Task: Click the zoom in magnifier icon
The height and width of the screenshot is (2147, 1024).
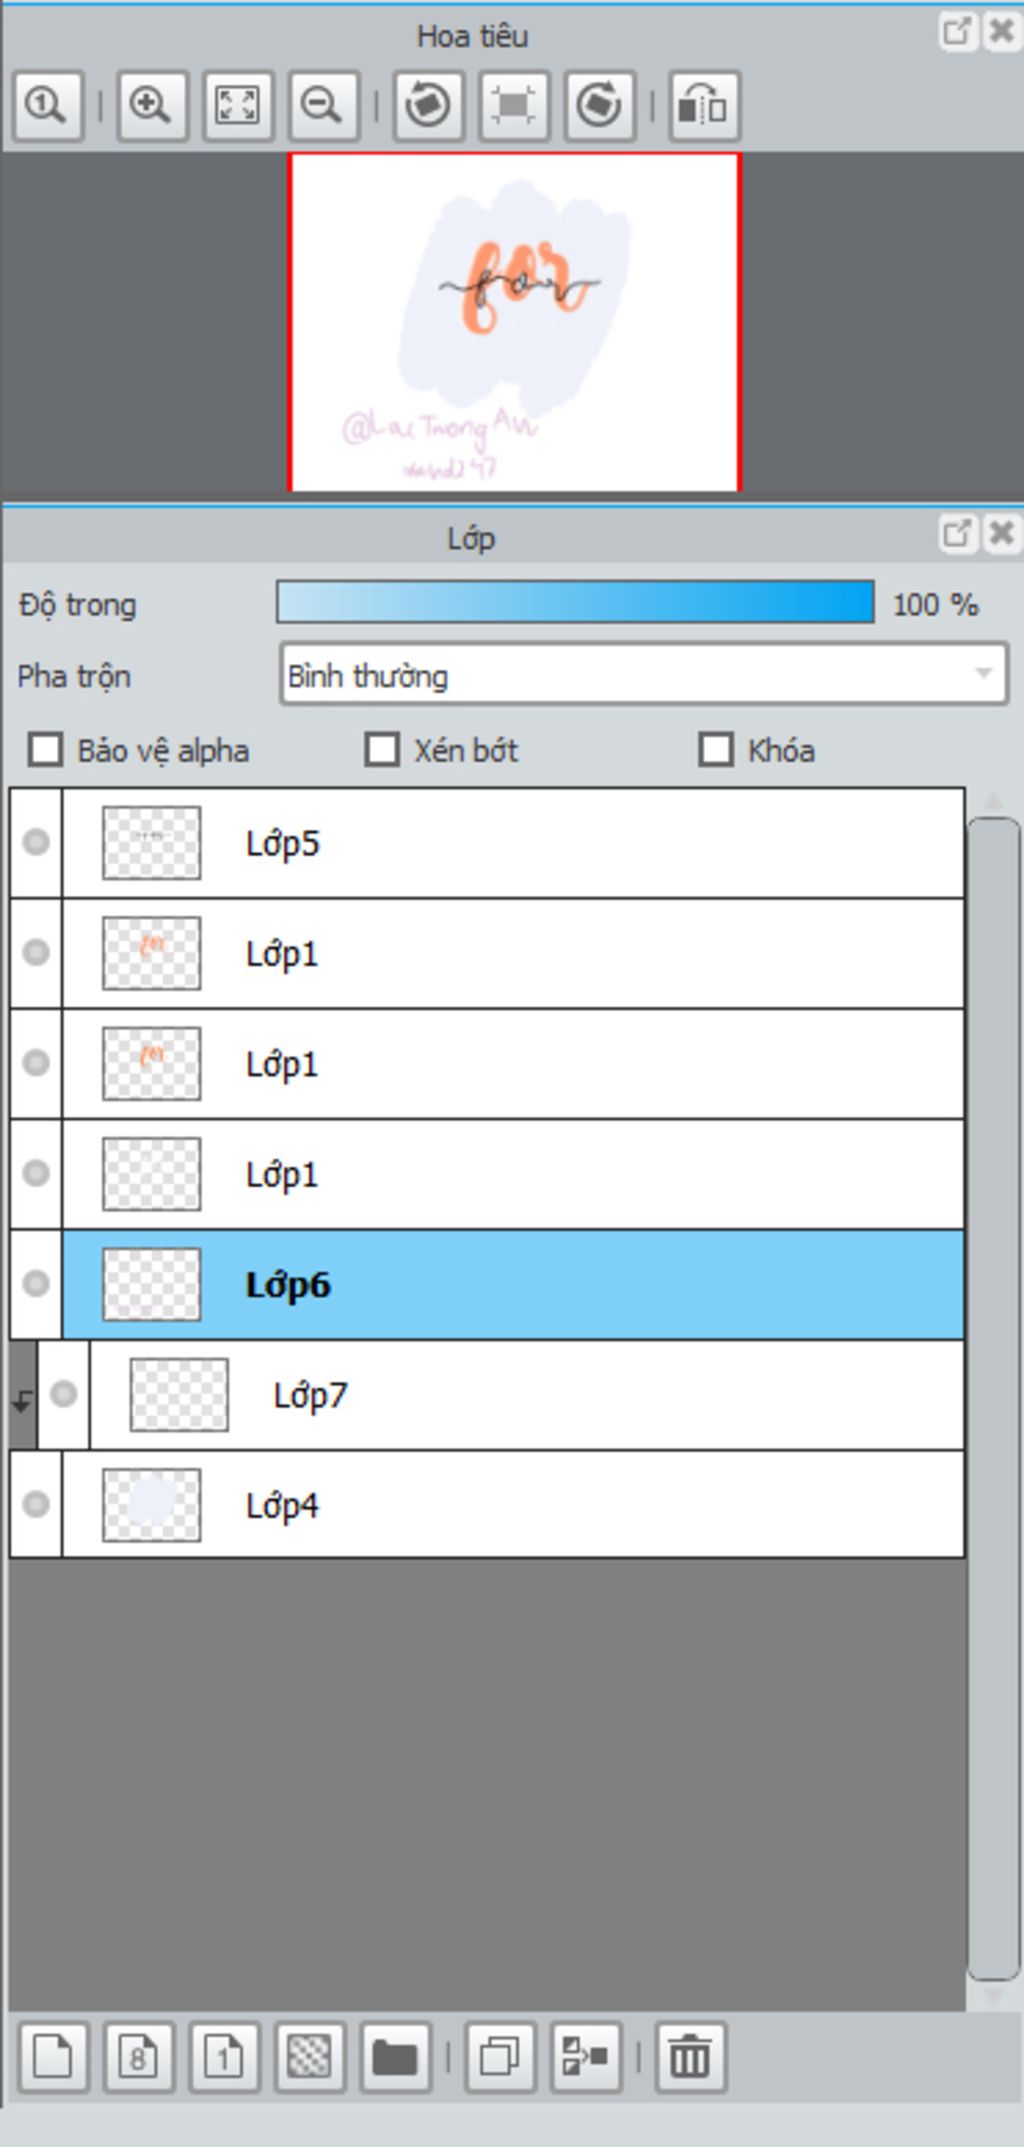Action: point(152,105)
